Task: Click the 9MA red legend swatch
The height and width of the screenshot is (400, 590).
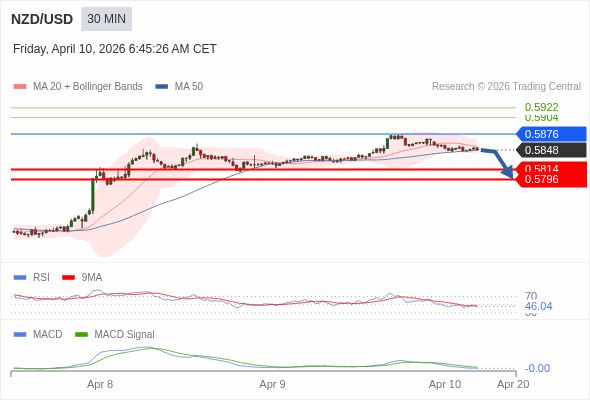Action: tap(68, 277)
